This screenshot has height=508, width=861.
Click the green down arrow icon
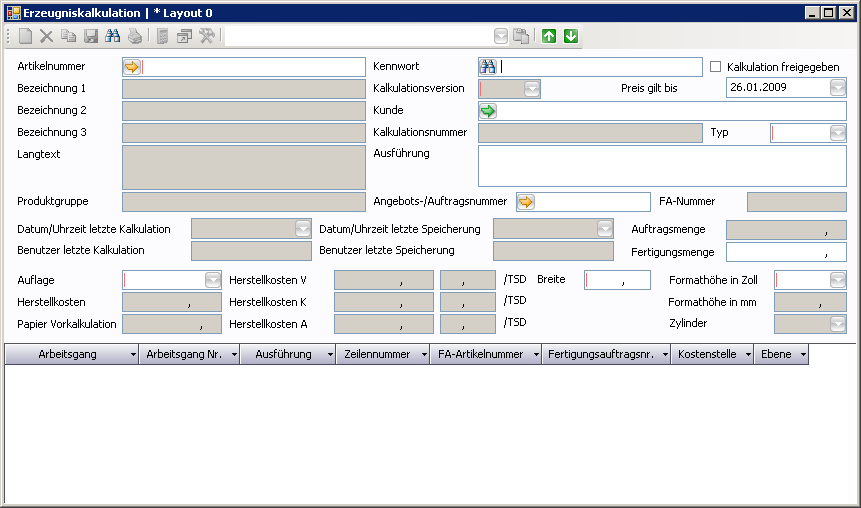pyautogui.click(x=570, y=36)
